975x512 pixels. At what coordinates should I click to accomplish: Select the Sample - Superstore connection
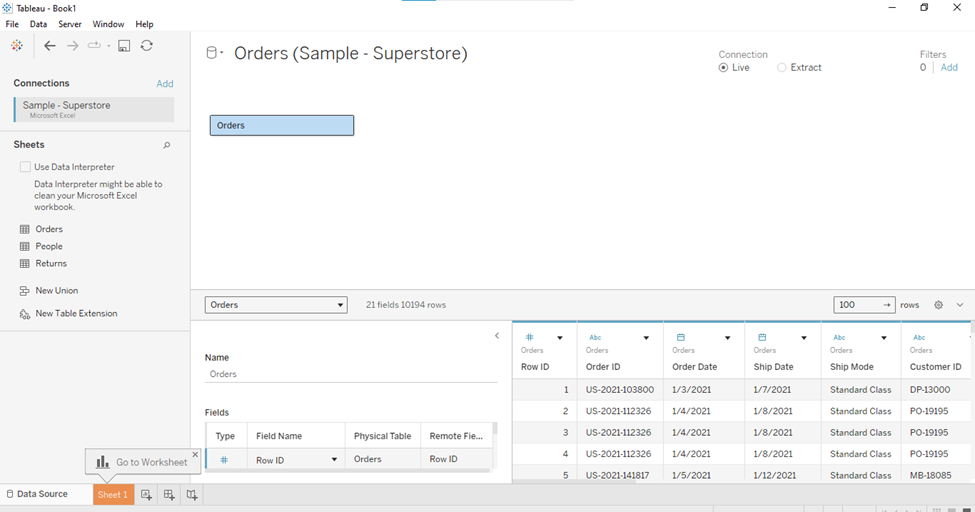pyautogui.click(x=94, y=109)
